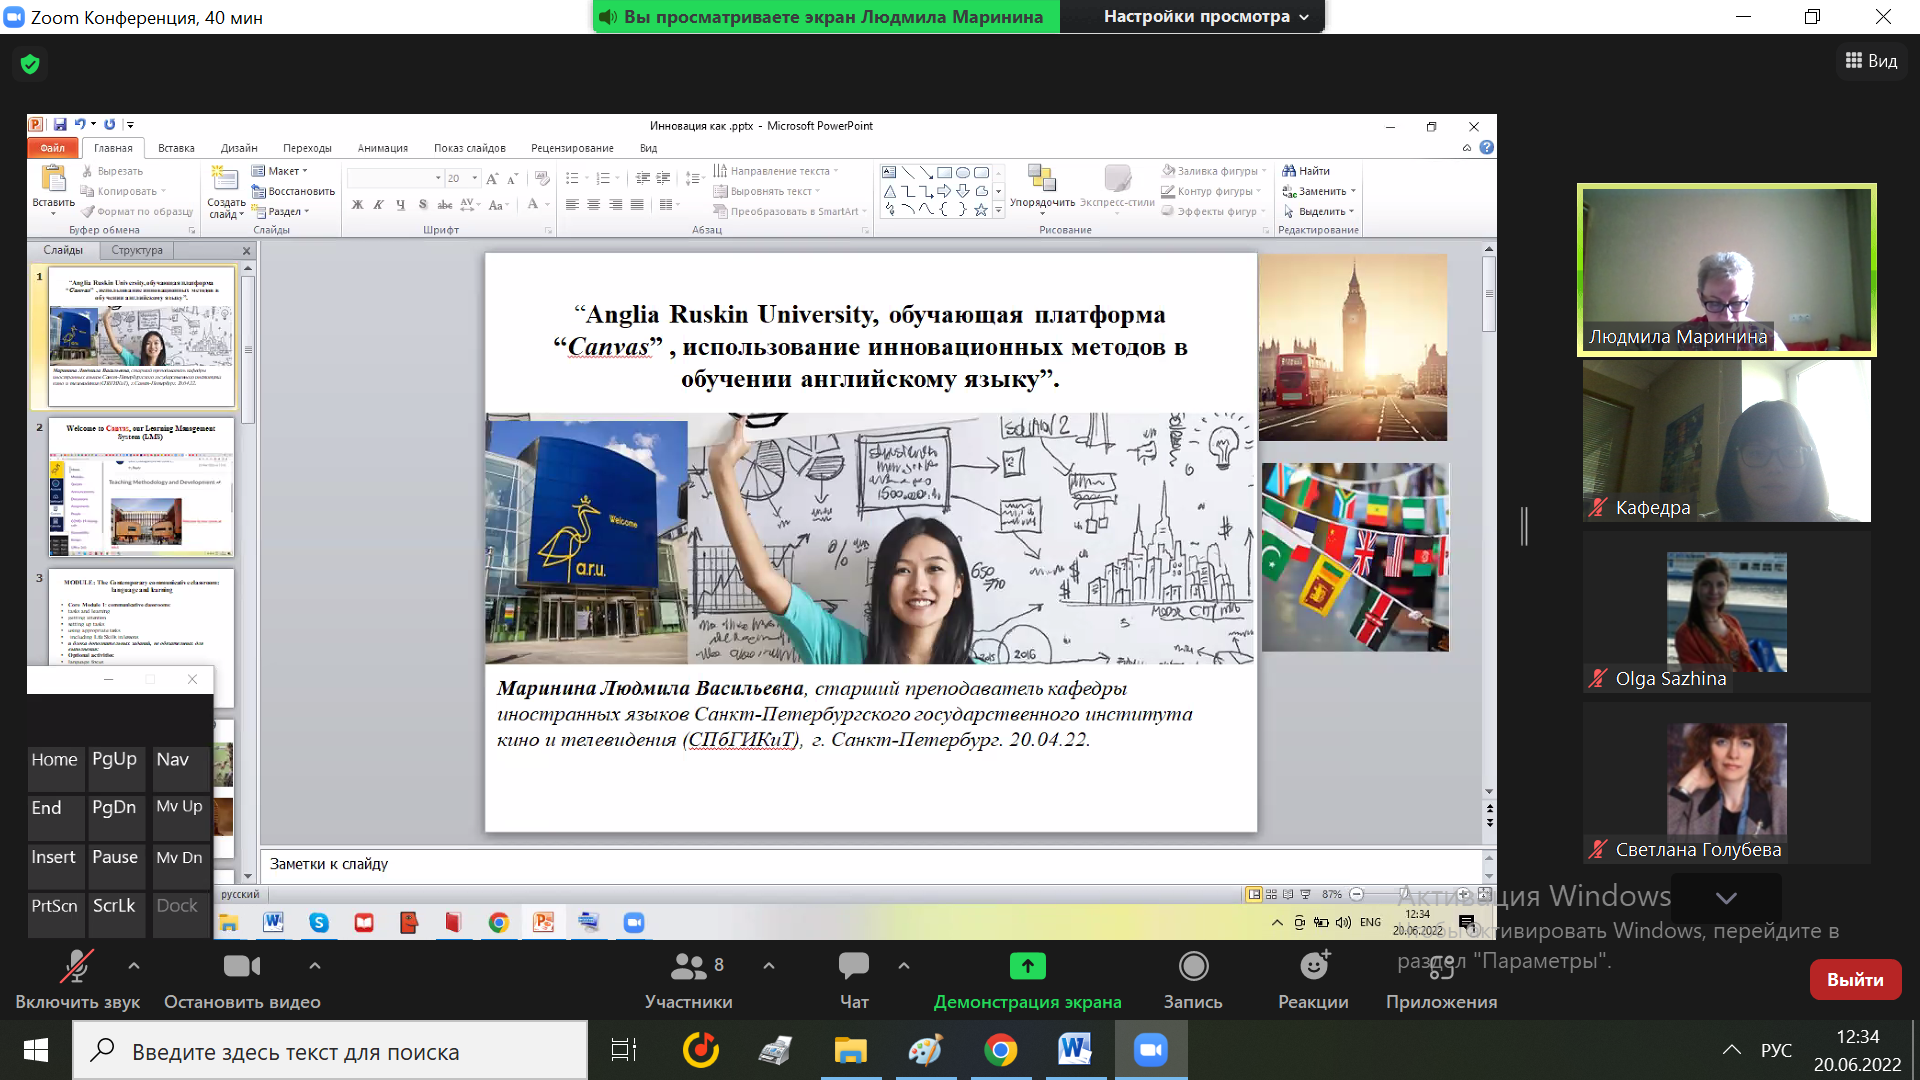This screenshot has height=1080, width=1920.
Task: Select Olga Sazhina participant tile
Action: (x=1726, y=612)
